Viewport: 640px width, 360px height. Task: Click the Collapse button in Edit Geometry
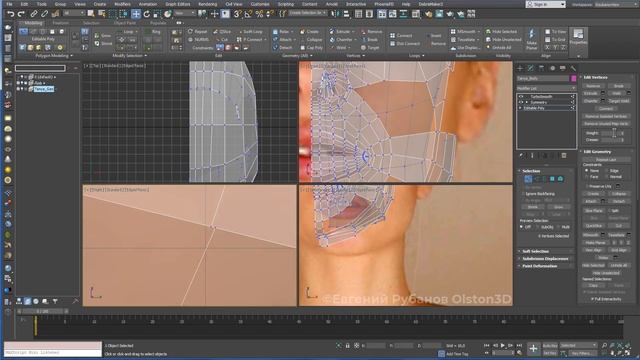tap(618, 194)
